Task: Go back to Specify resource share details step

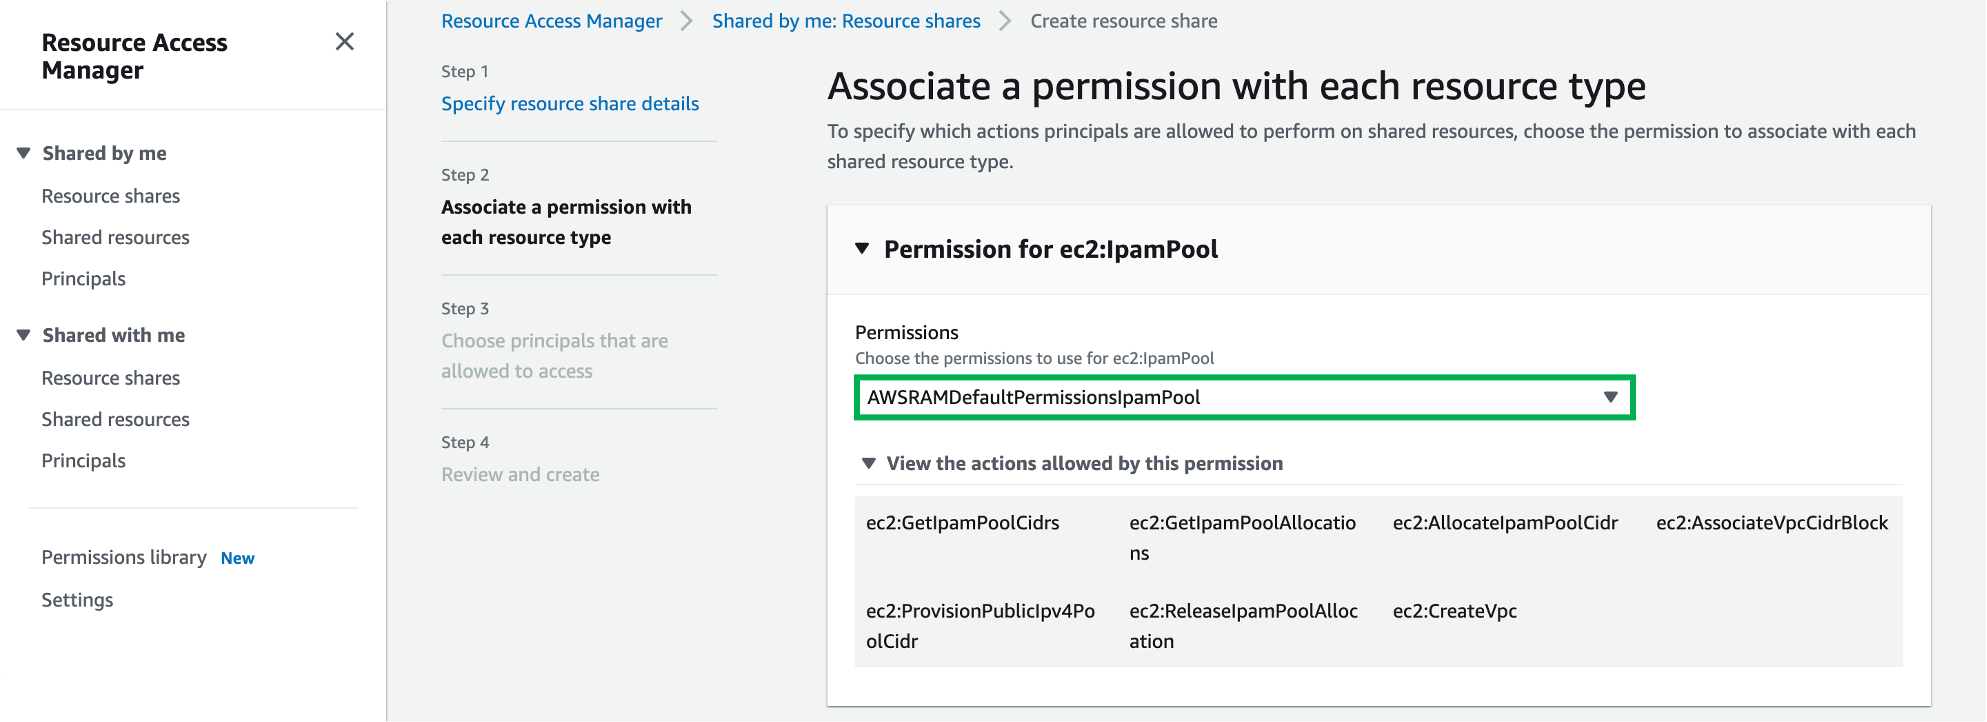Action: click(x=570, y=104)
